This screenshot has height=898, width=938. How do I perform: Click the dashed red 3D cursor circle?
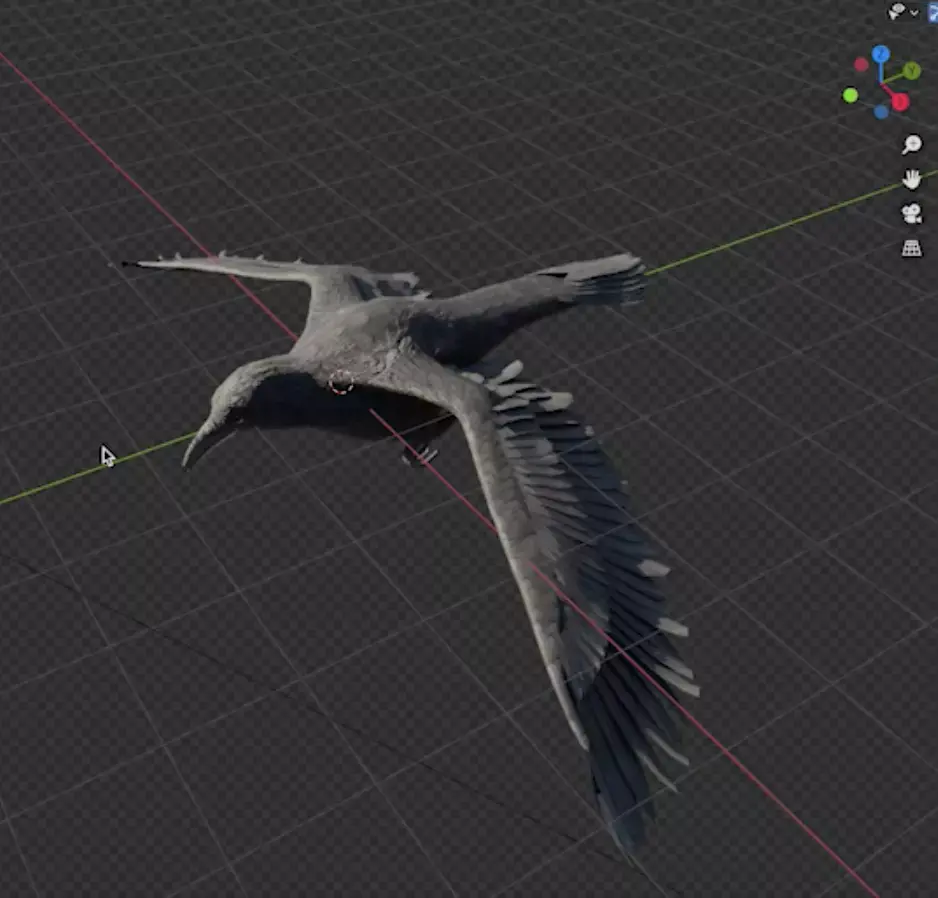[x=341, y=382]
